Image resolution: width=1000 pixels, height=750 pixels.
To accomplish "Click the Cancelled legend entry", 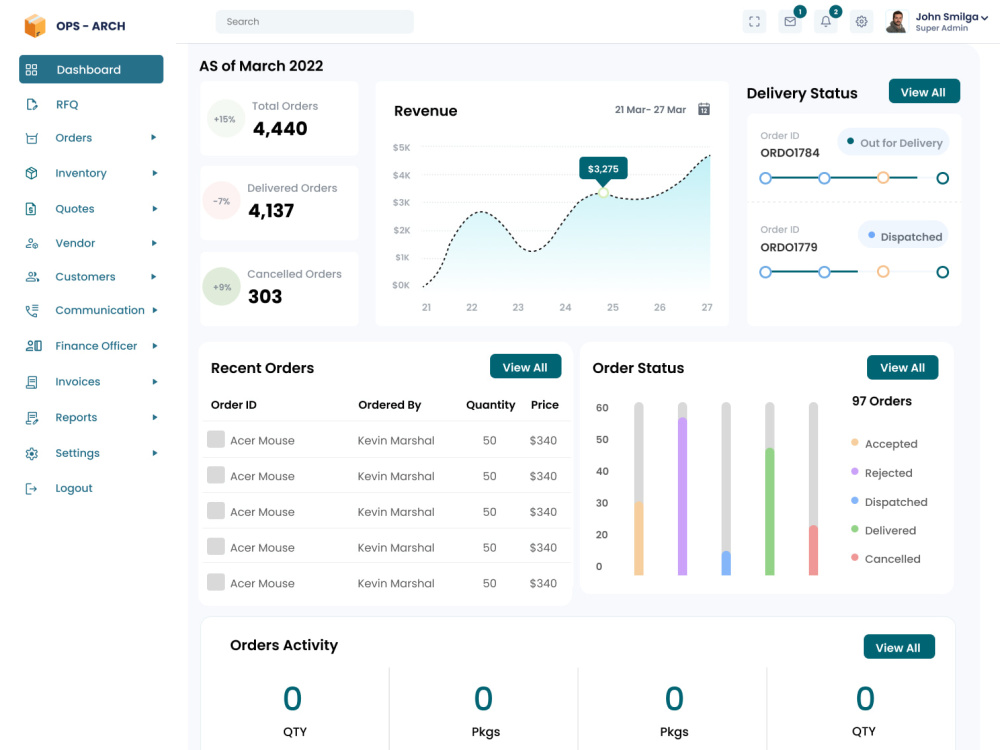I will click(x=885, y=559).
